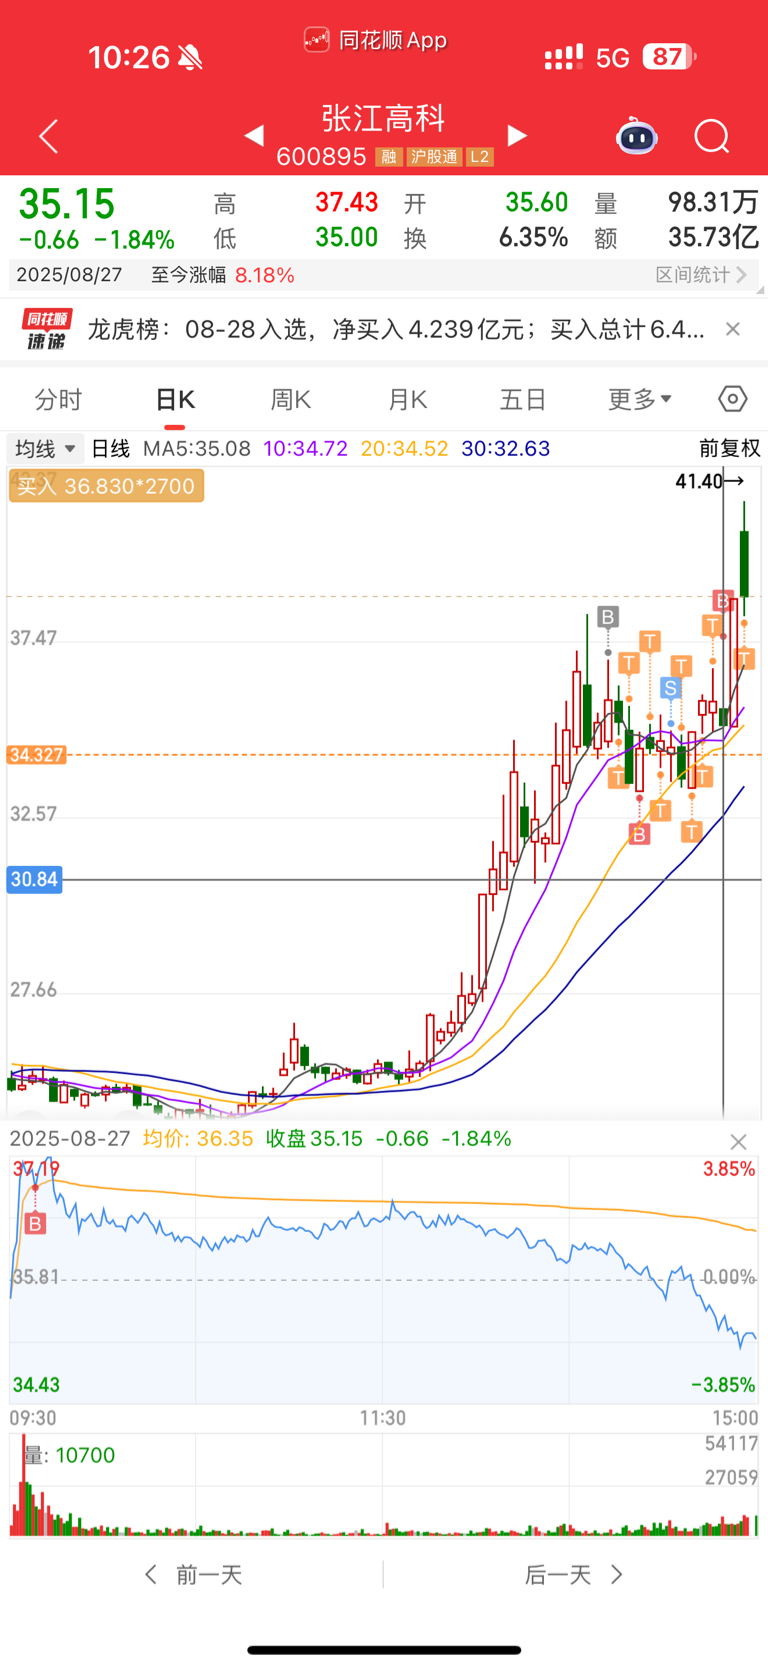Viewport: 768px width, 1669px height.
Task: Tap the MA10 value 10:34.72
Action: coord(306,449)
